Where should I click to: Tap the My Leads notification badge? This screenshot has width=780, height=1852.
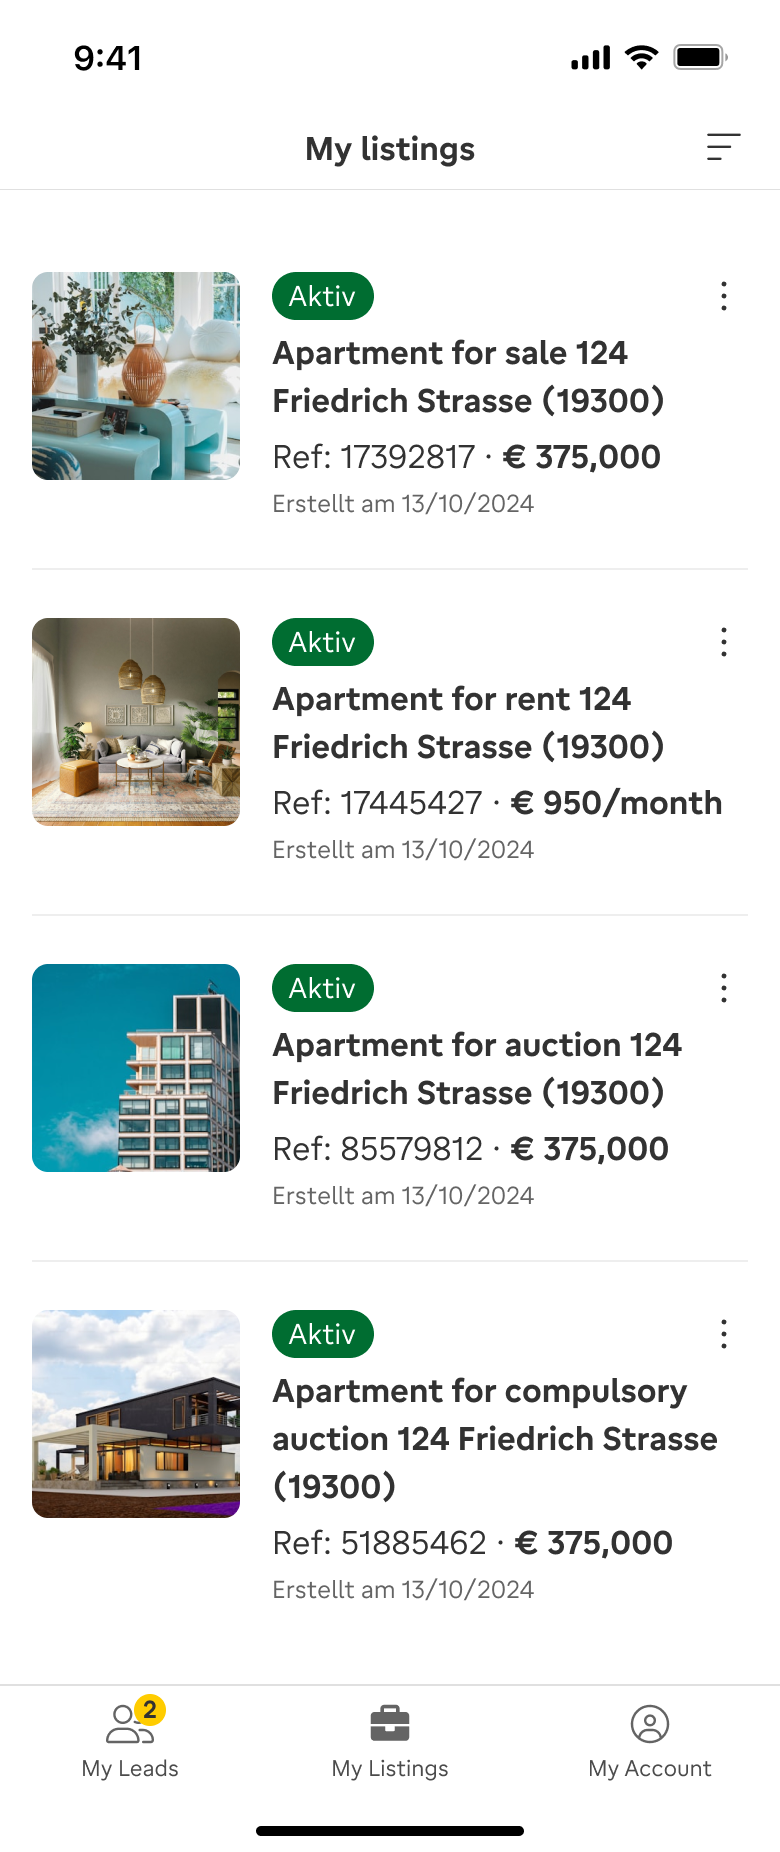click(150, 1710)
